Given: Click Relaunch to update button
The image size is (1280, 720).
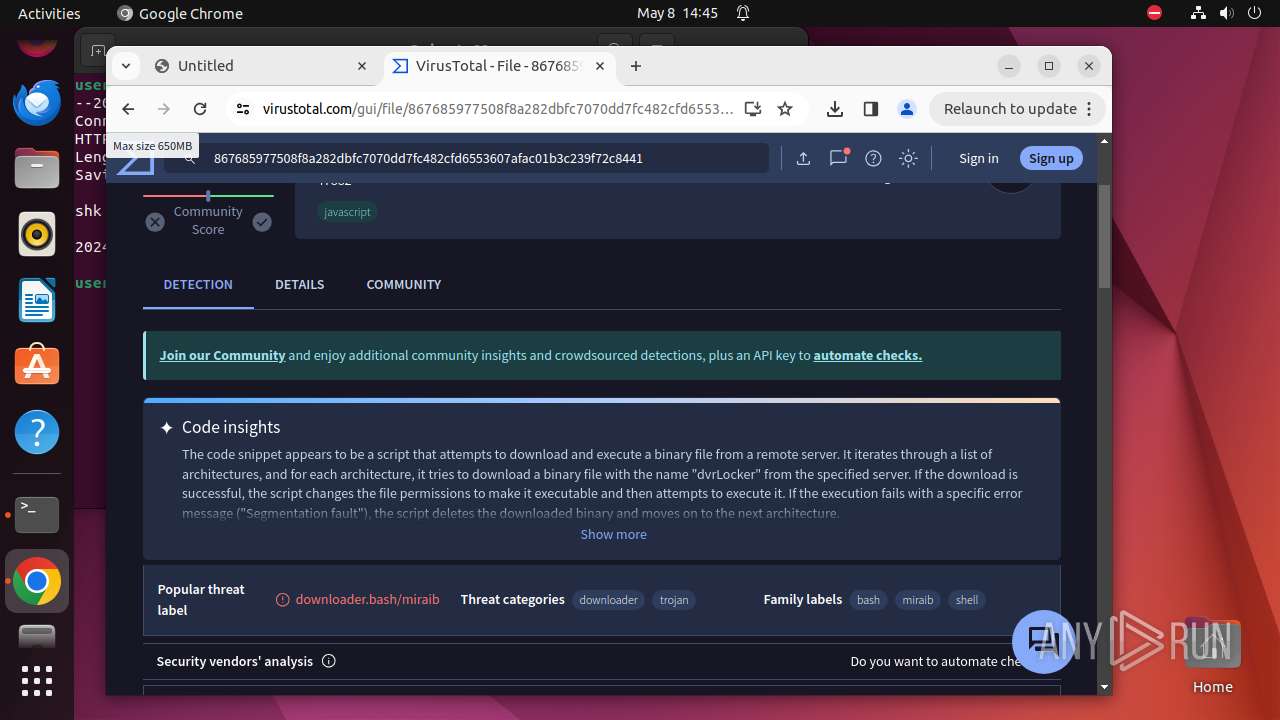Looking at the screenshot, I should [x=1018, y=109].
